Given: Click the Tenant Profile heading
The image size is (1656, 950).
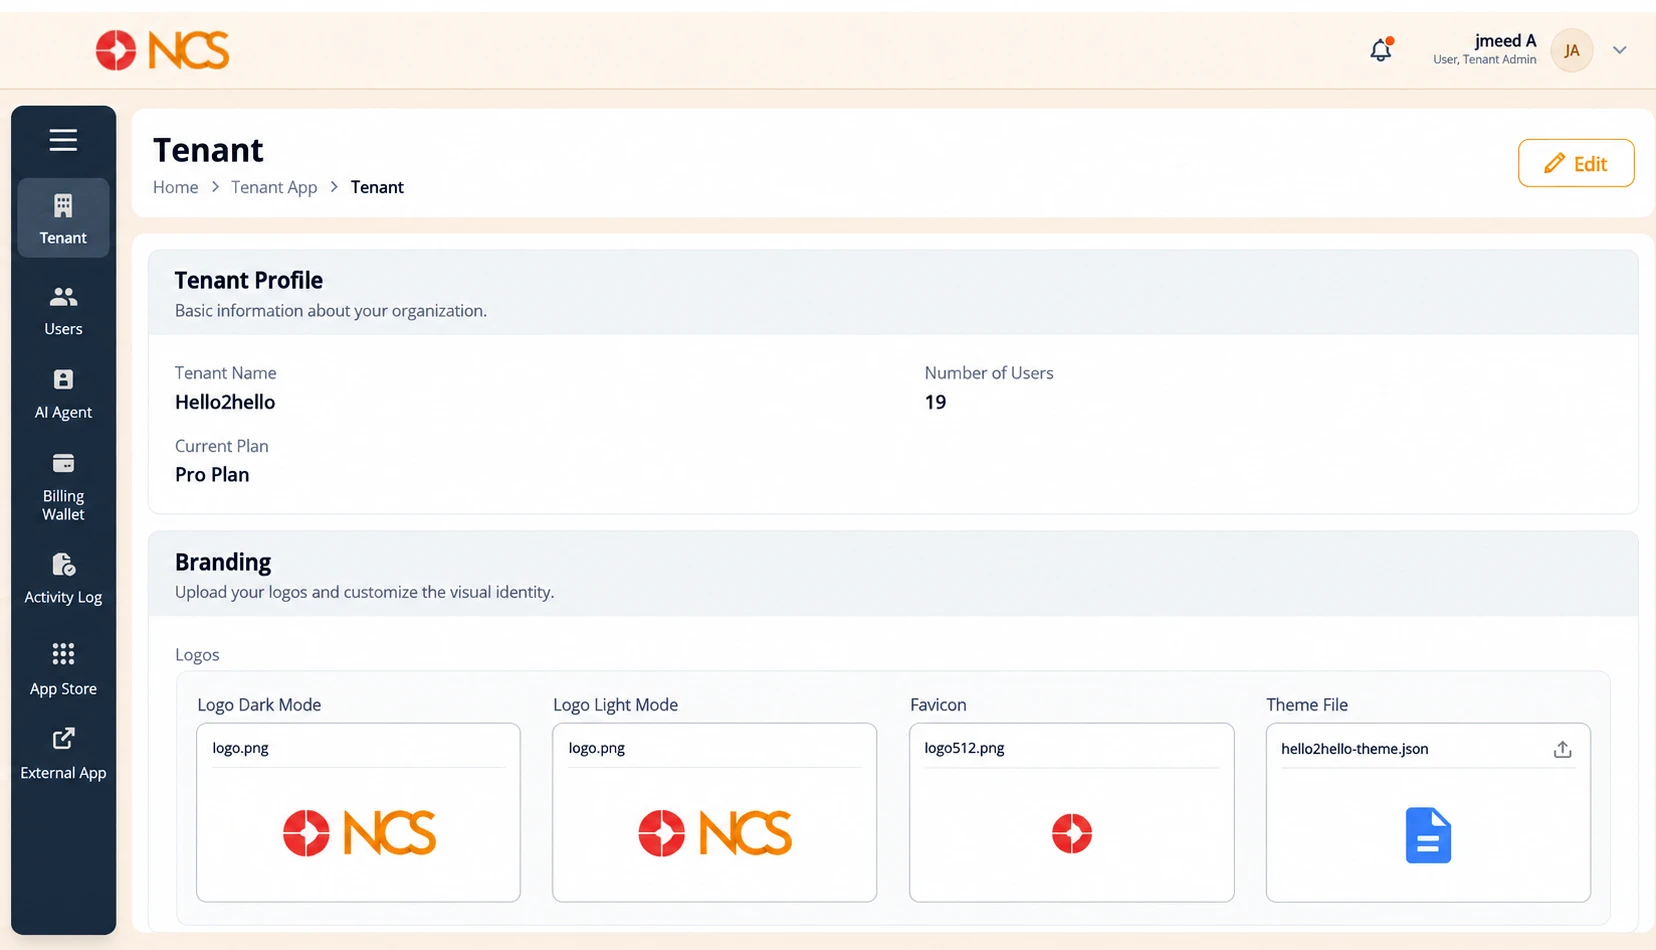Looking at the screenshot, I should [249, 280].
